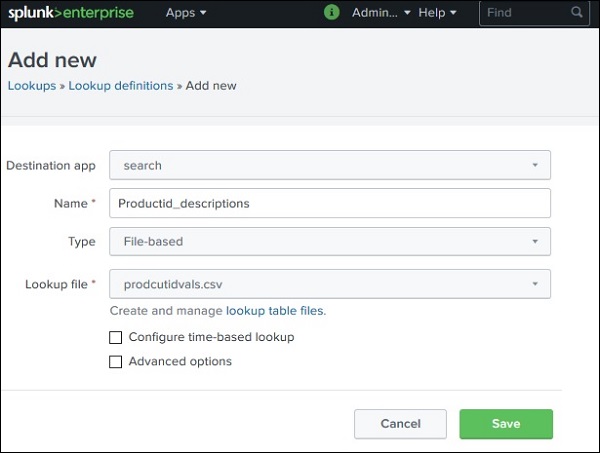Image resolution: width=600 pixels, height=453 pixels.
Task: Click the Apps menu caret arrow
Action: pos(204,13)
